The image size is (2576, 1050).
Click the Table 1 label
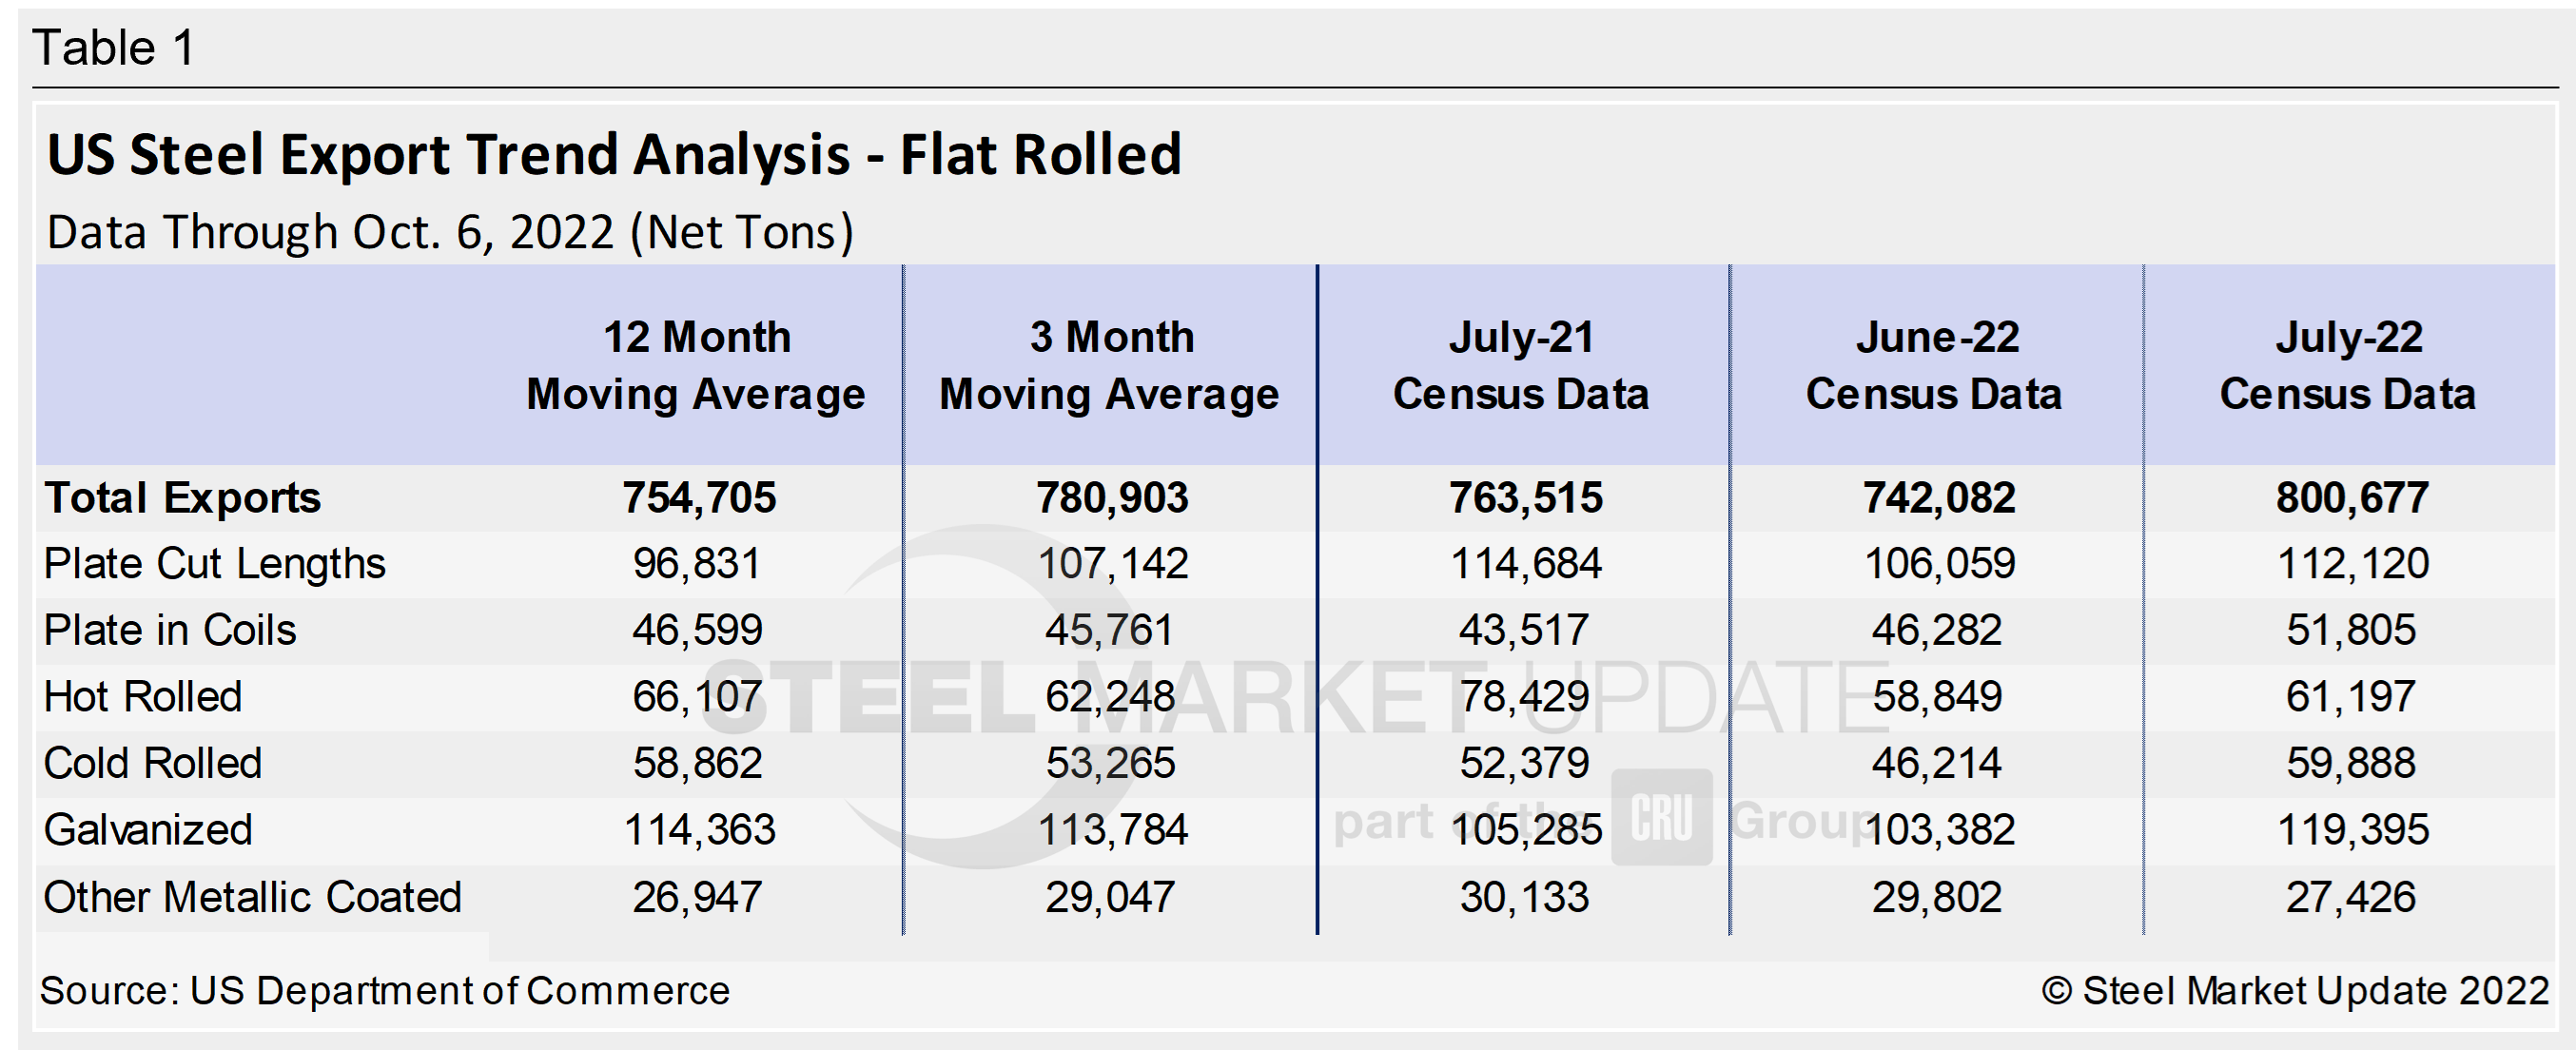[x=113, y=45]
